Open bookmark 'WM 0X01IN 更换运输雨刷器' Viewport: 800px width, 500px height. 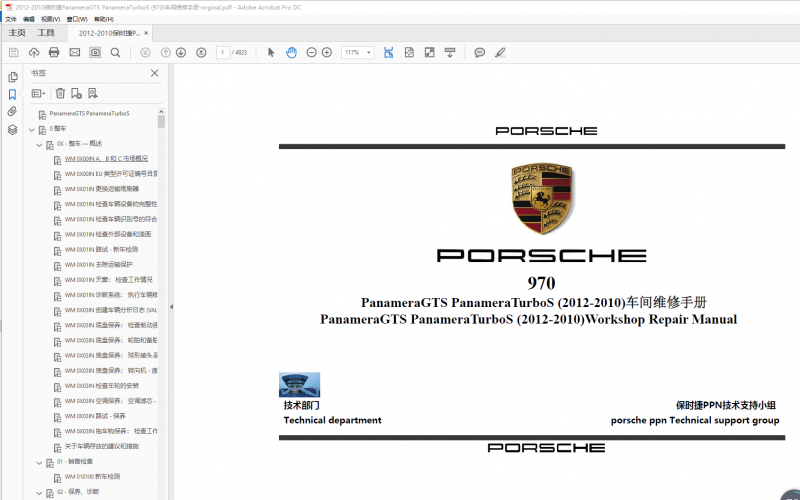[x=102, y=189]
